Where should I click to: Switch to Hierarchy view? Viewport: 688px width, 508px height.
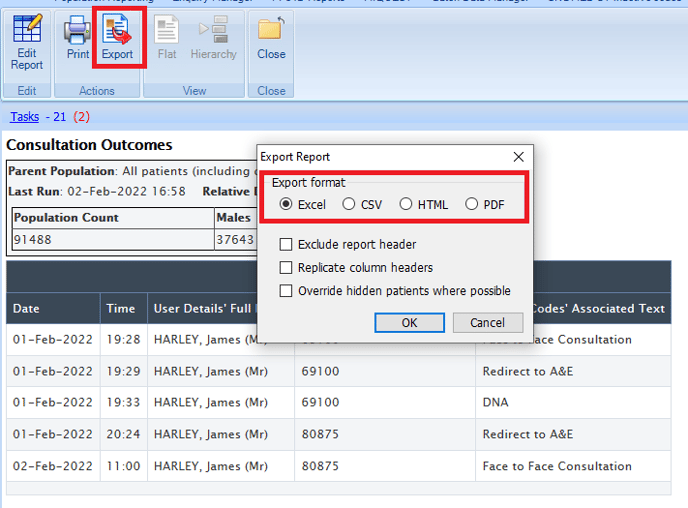[213, 40]
